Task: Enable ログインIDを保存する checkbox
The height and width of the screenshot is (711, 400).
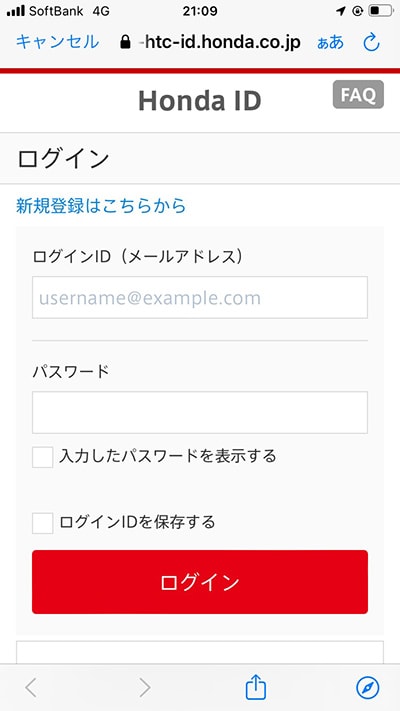Action: (x=43, y=523)
